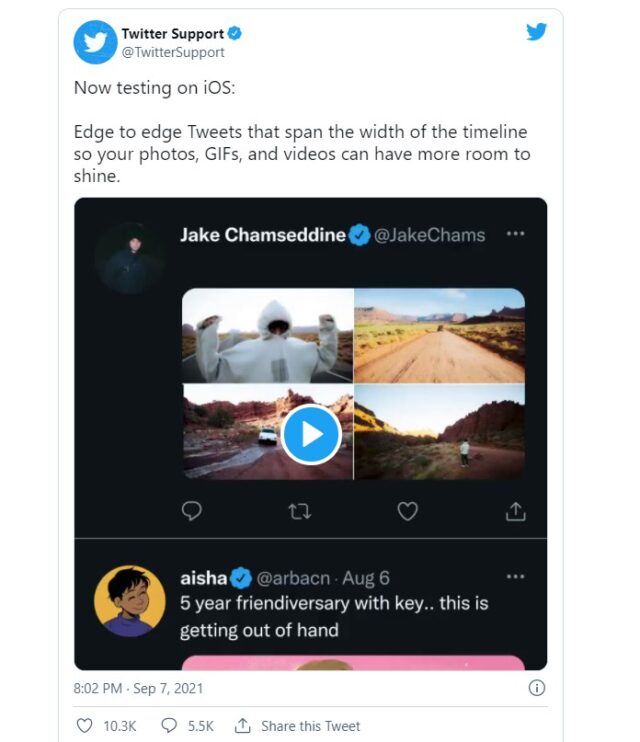640x742 pixels.
Task: Open the white hoodie photo thumbnail
Action: tap(268, 335)
